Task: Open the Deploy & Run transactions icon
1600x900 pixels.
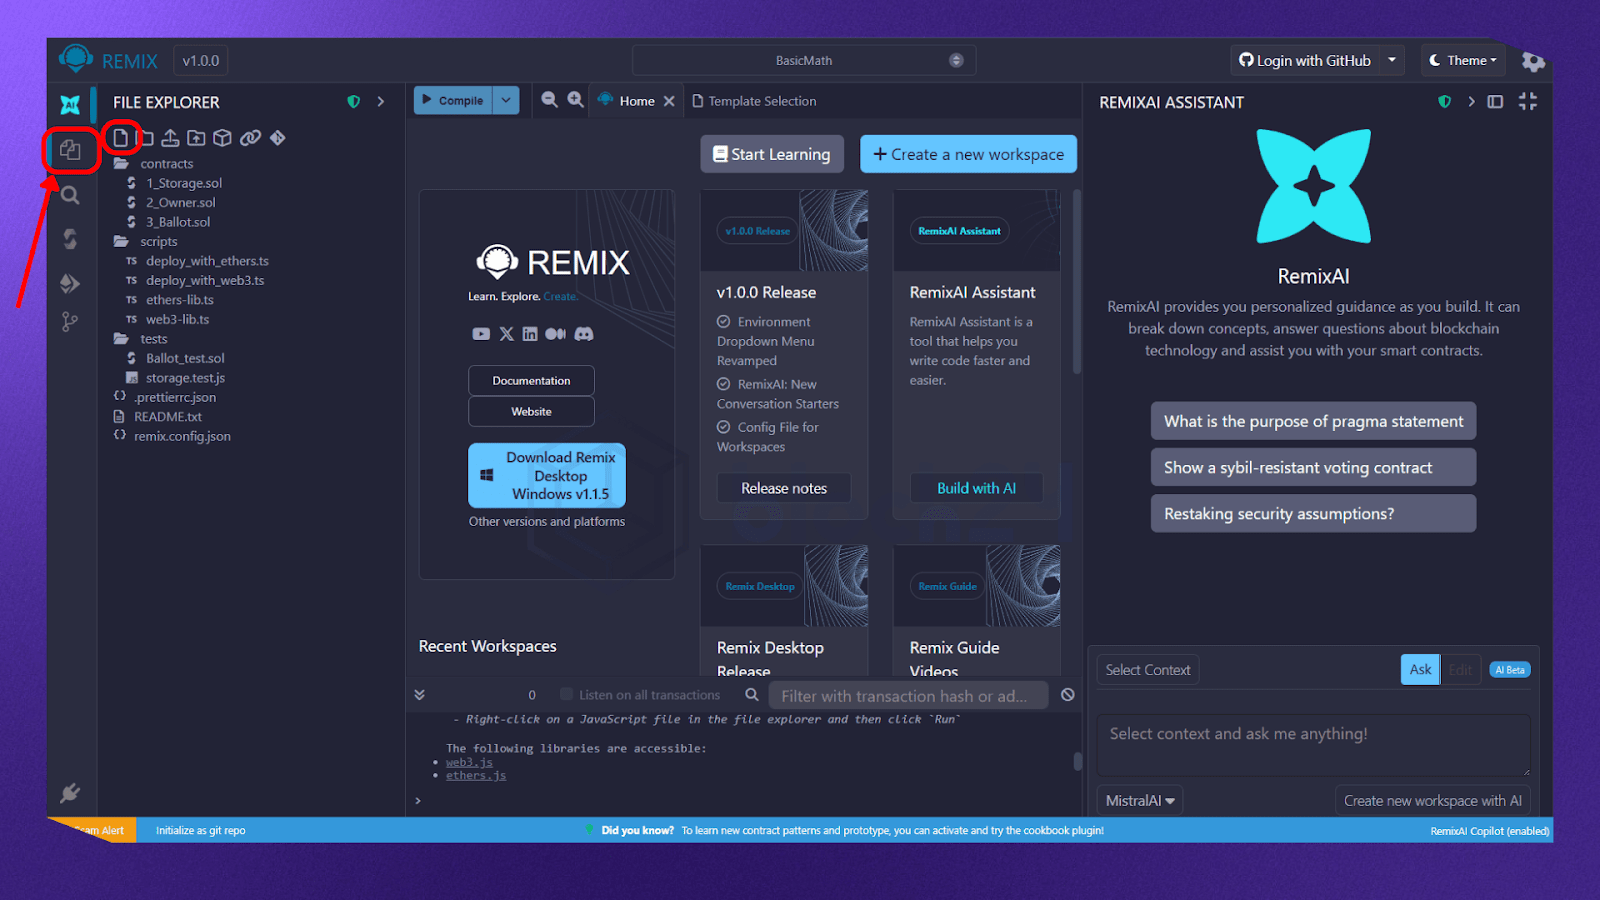Action: click(x=70, y=284)
